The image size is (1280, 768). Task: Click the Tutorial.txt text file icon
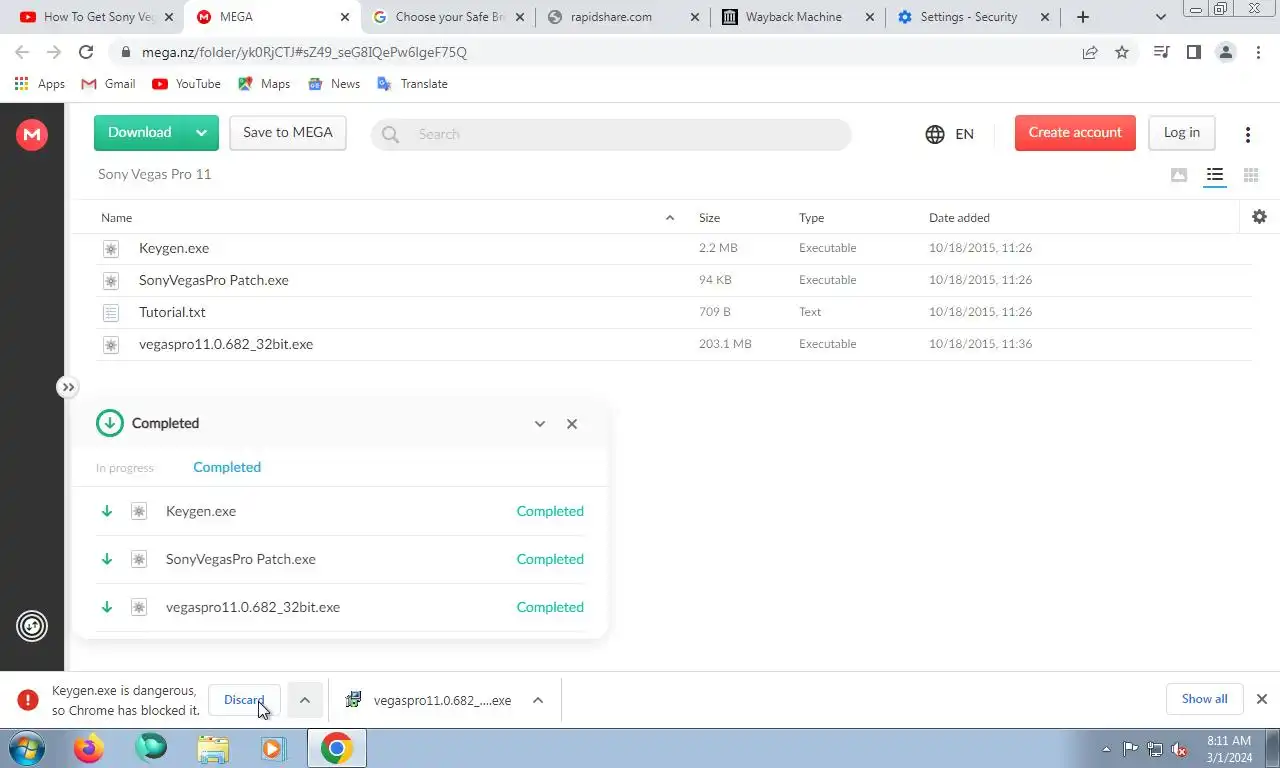111,312
